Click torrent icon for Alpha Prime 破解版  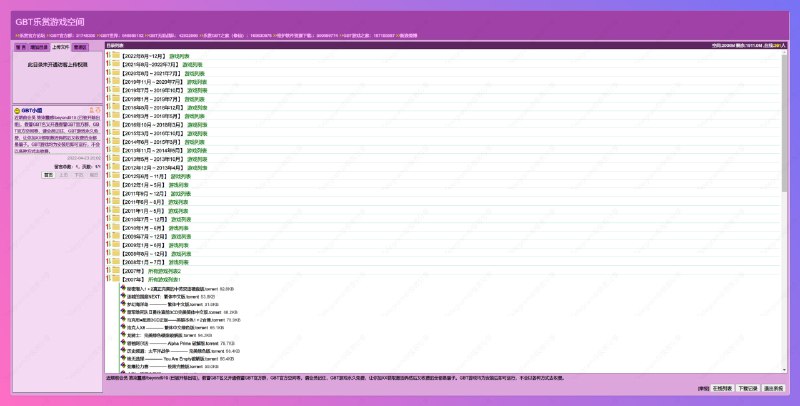pos(122,342)
